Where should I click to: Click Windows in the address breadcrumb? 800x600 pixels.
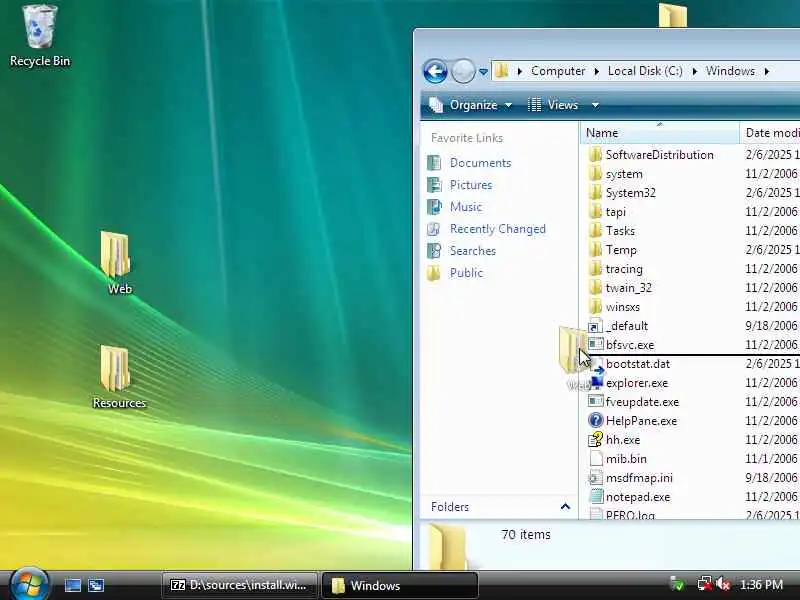[730, 71]
